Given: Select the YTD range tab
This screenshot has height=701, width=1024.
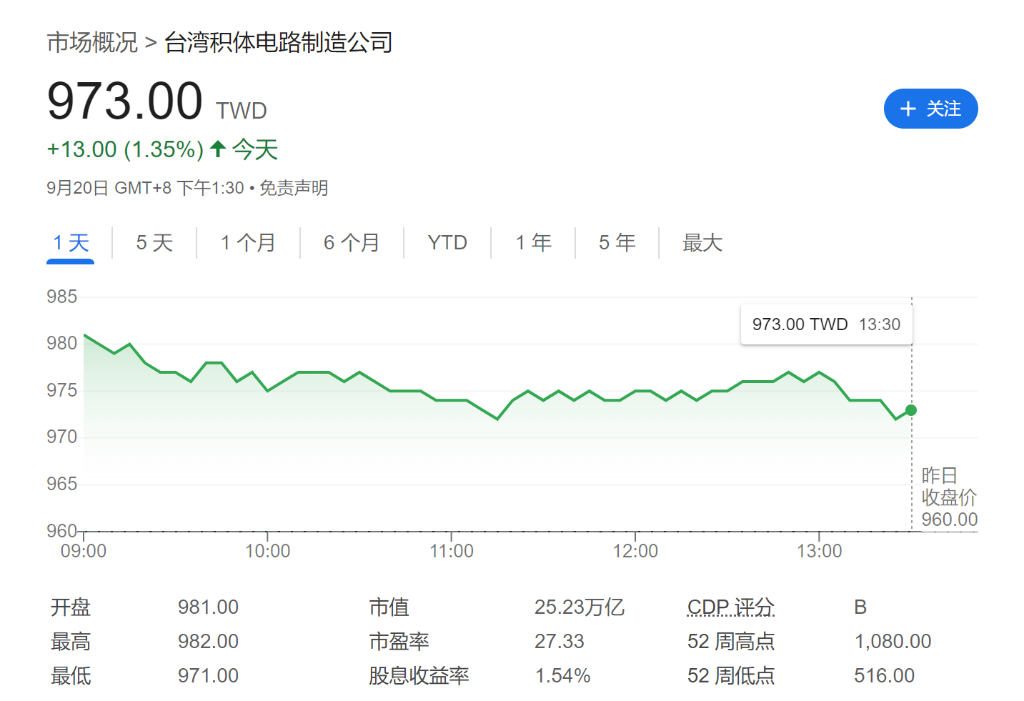Looking at the screenshot, I should point(447,243).
